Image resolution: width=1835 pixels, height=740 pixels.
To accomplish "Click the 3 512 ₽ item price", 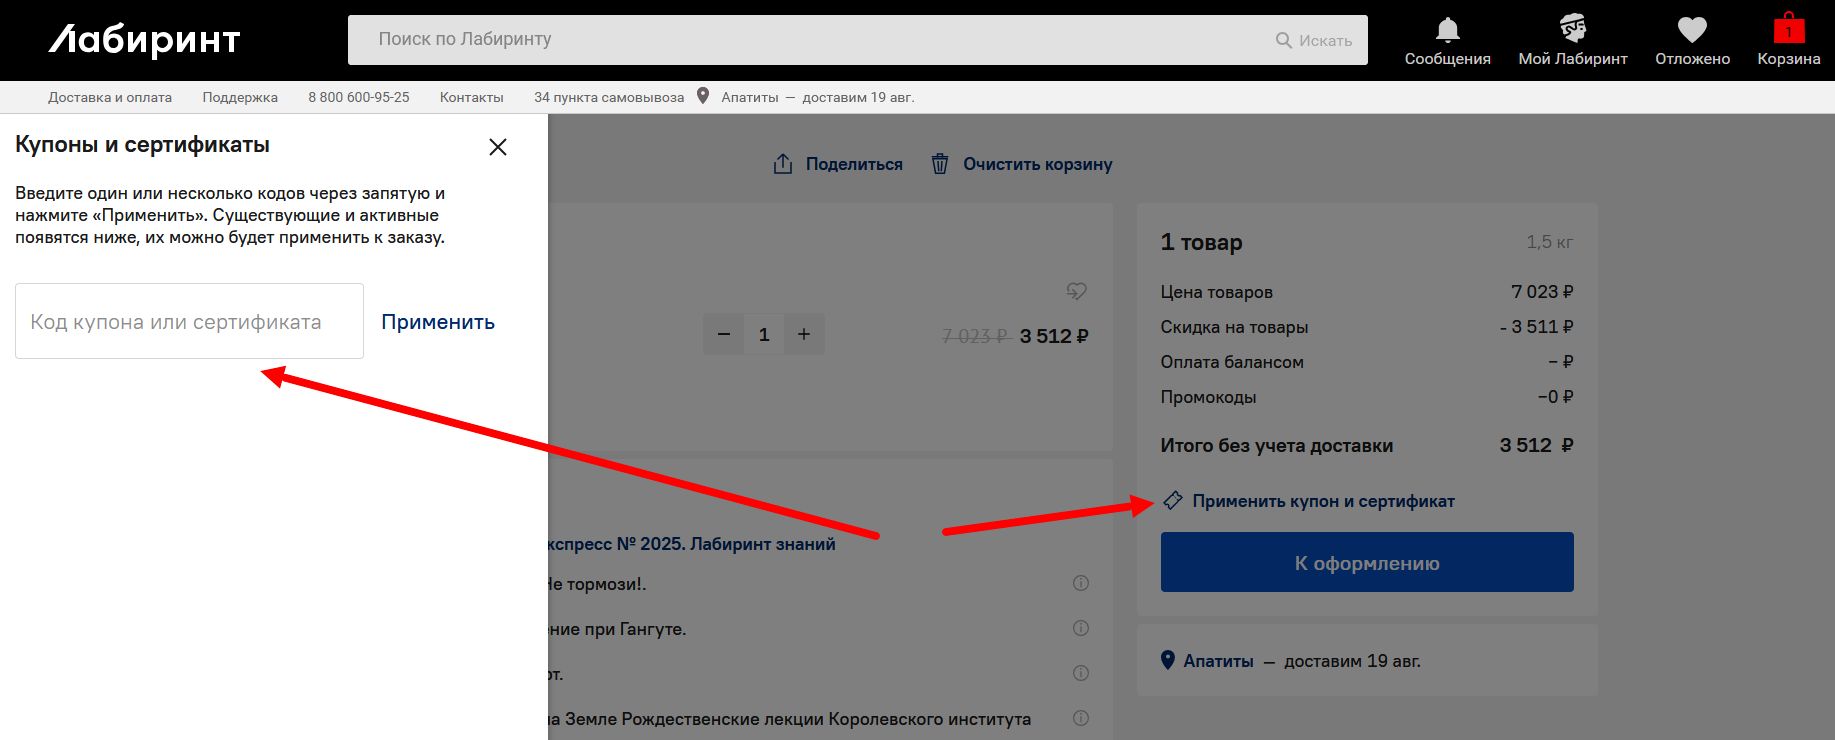I will pyautogui.click(x=1054, y=336).
